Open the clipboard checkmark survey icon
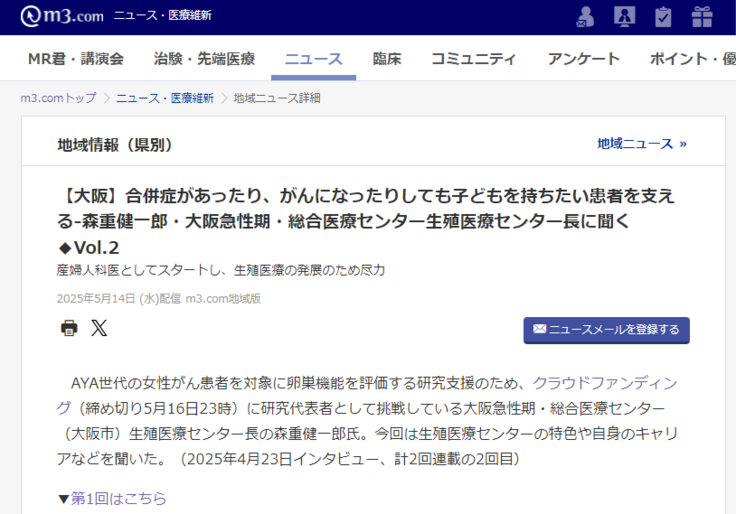 point(663,17)
